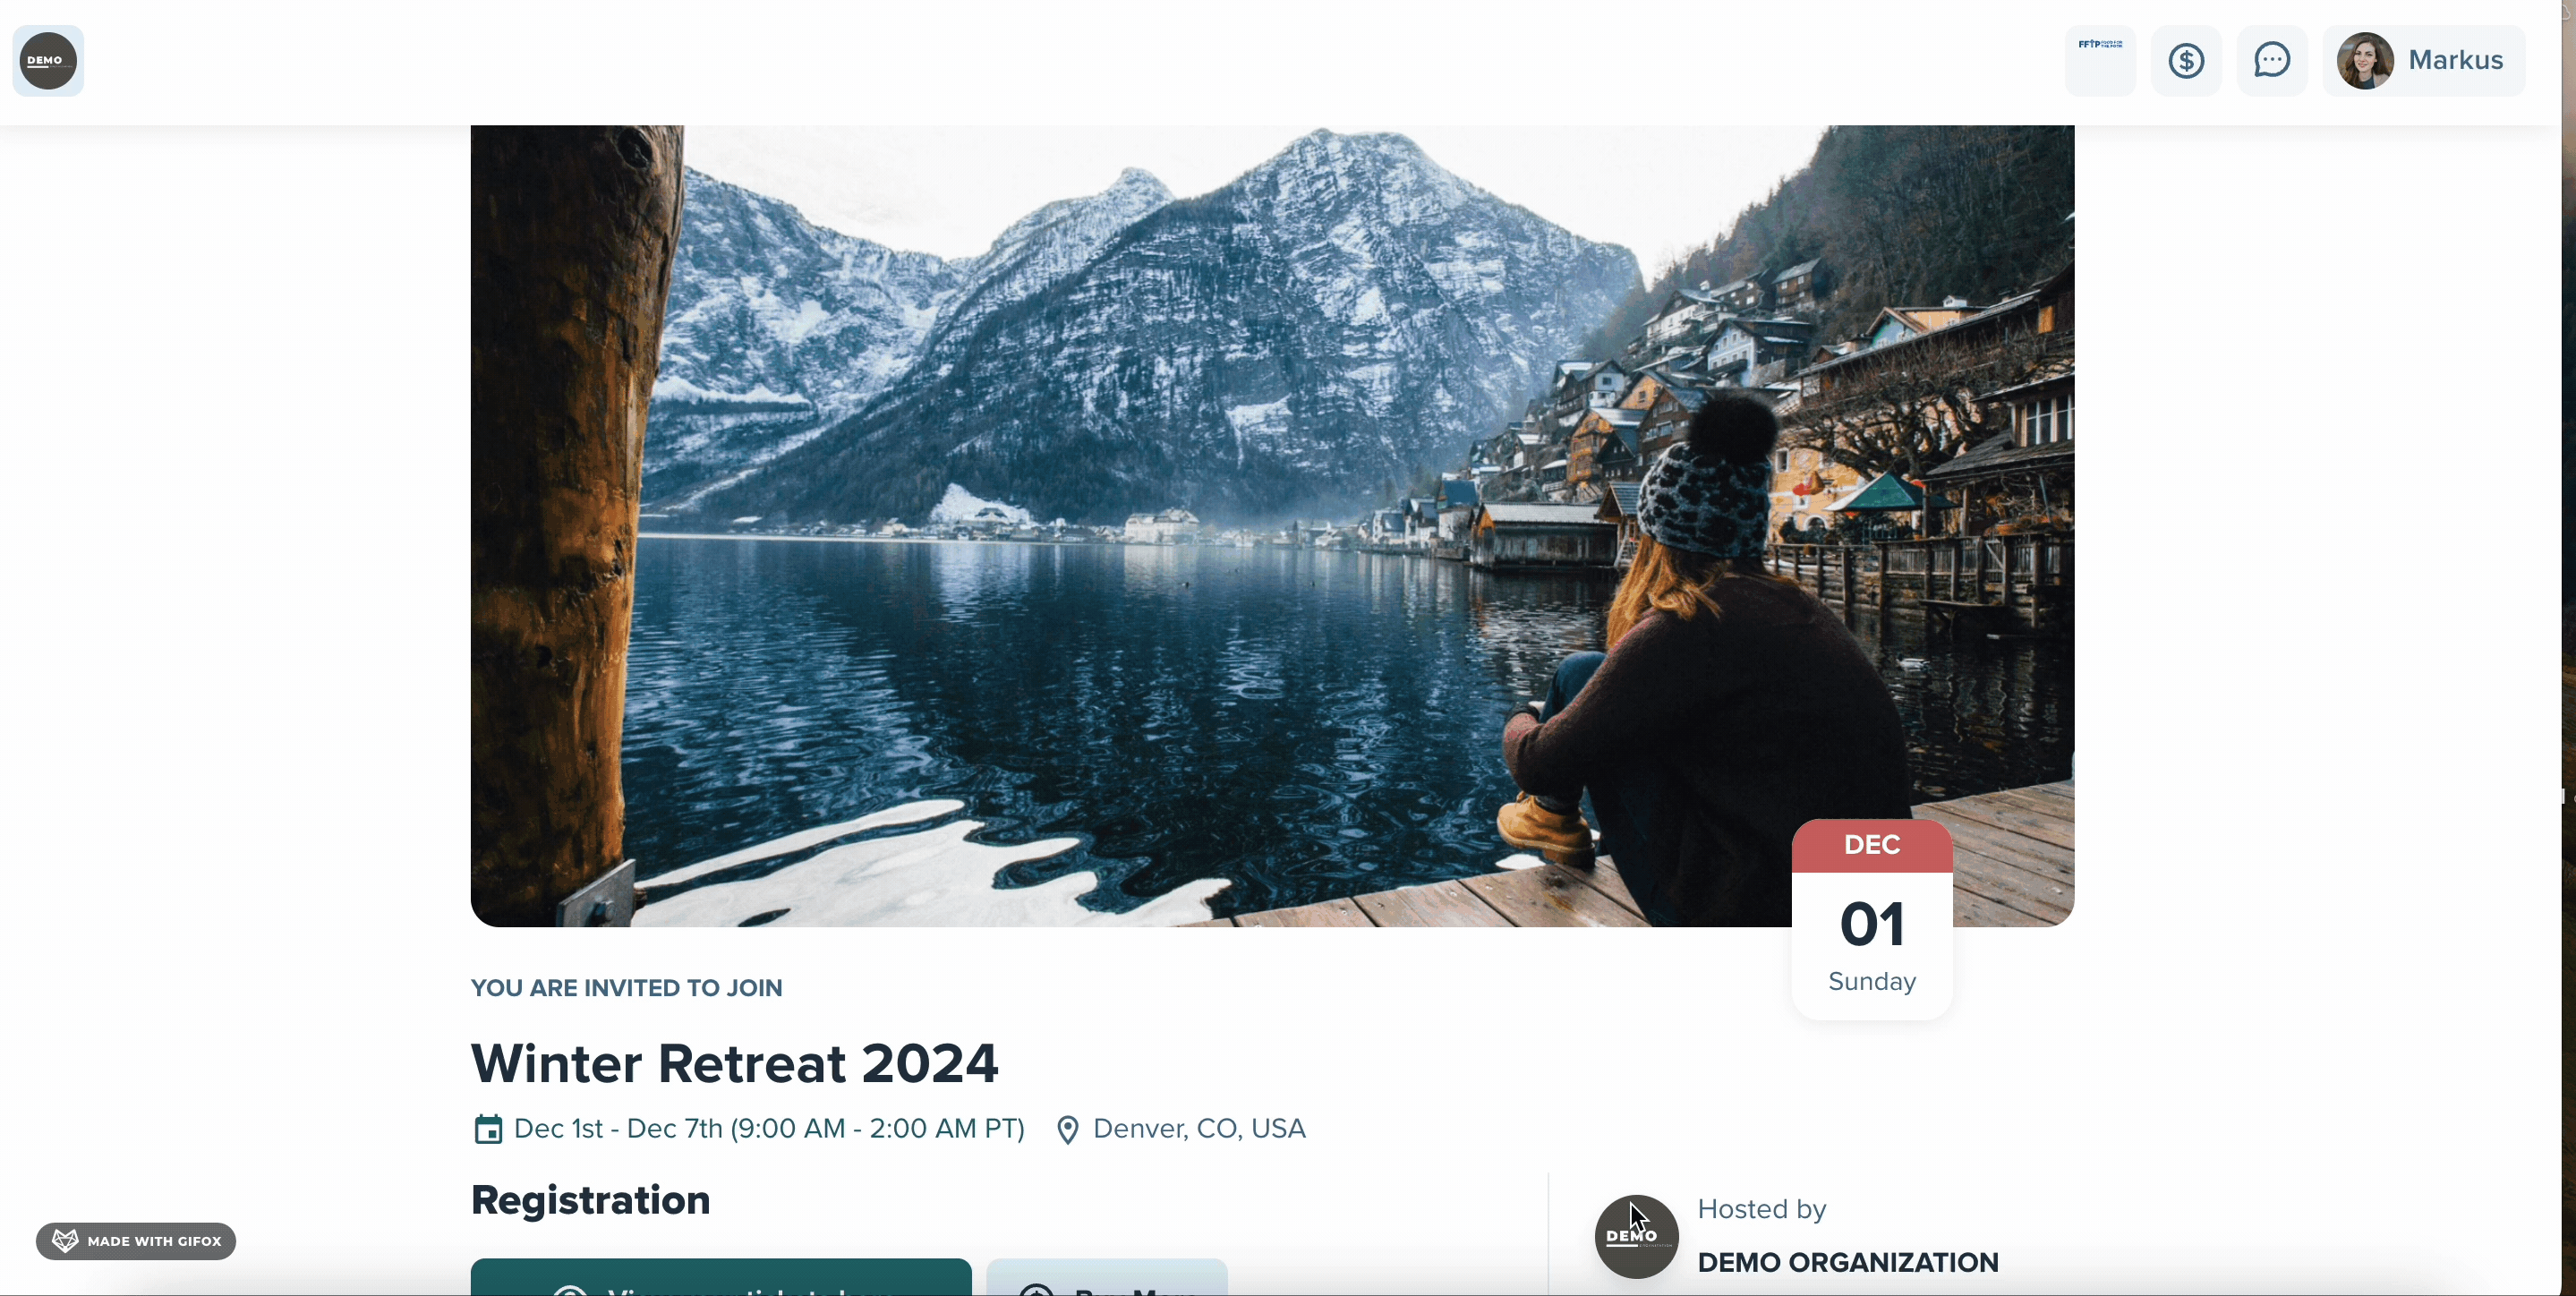Screen dimensions: 2576x1296
Task: Click the Made with Gifox badge
Action: [136, 1241]
